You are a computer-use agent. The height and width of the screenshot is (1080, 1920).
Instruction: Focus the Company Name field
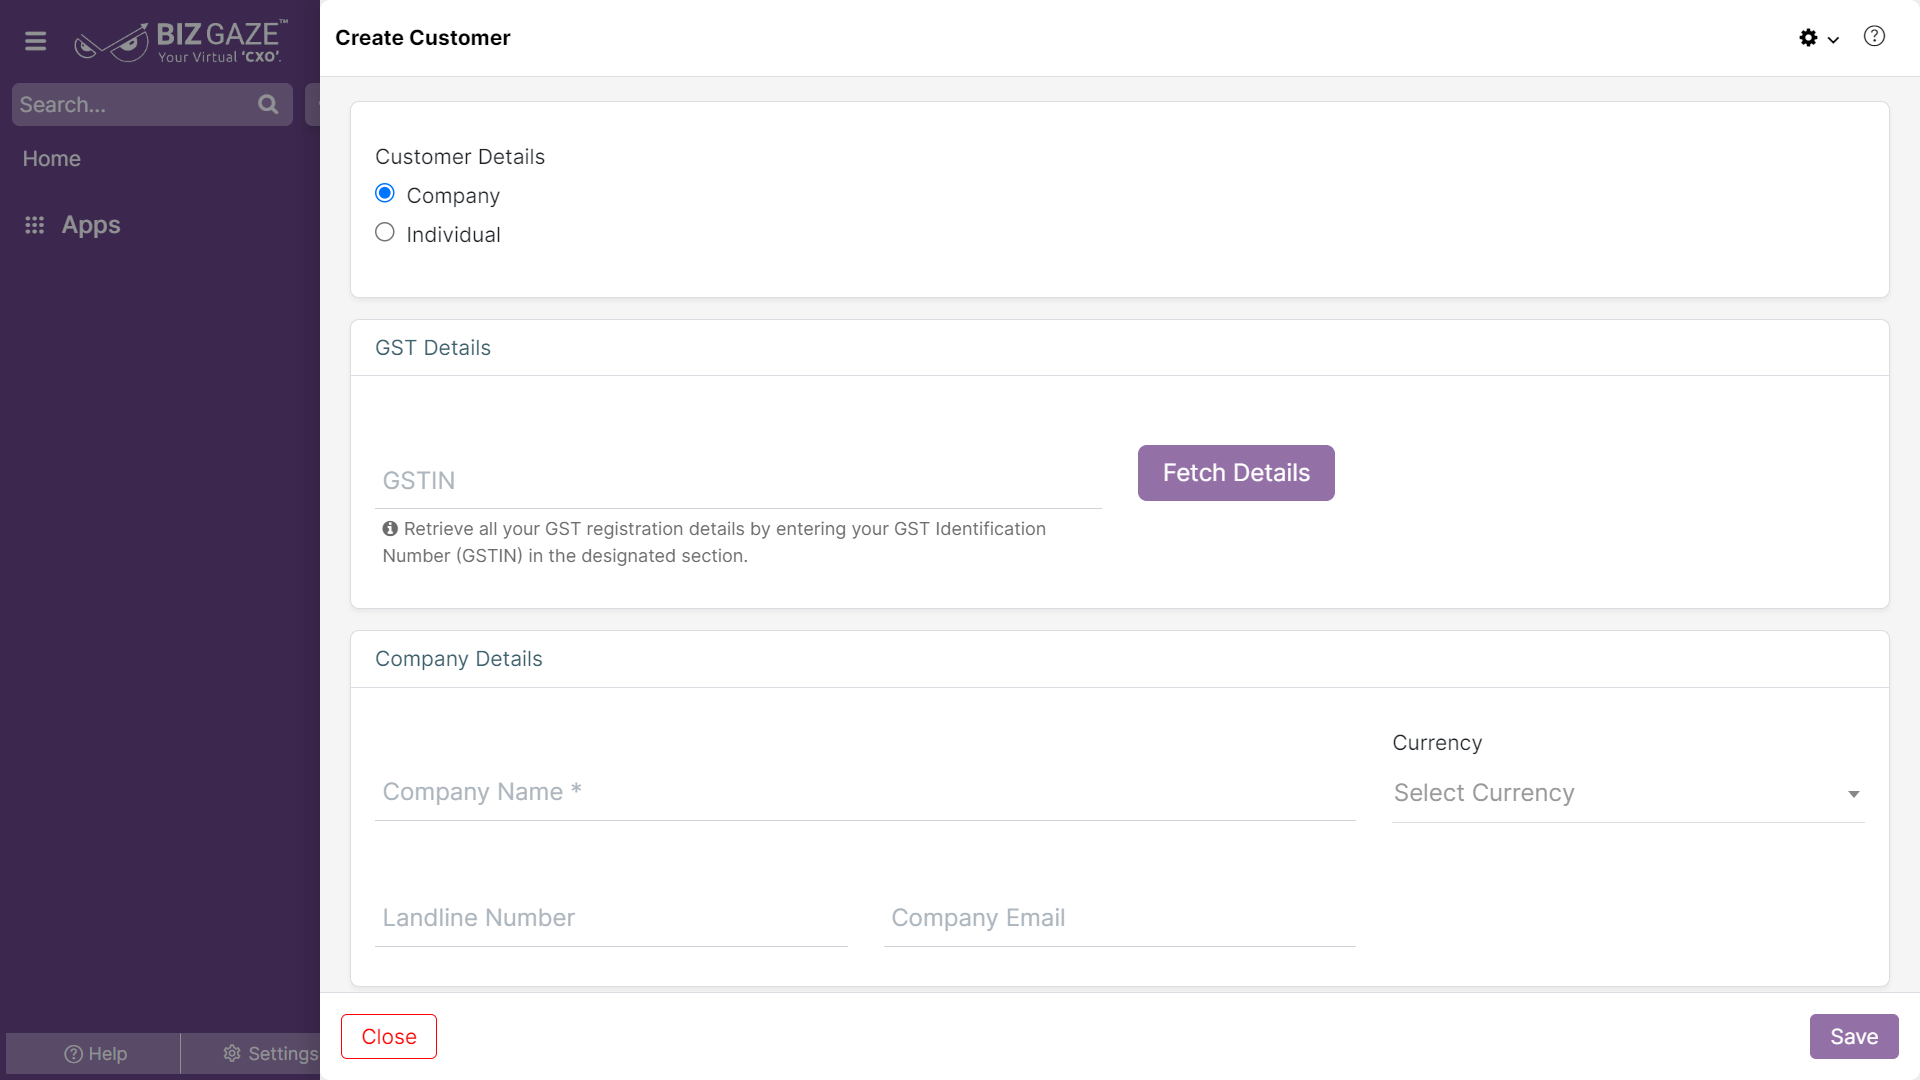(x=865, y=792)
